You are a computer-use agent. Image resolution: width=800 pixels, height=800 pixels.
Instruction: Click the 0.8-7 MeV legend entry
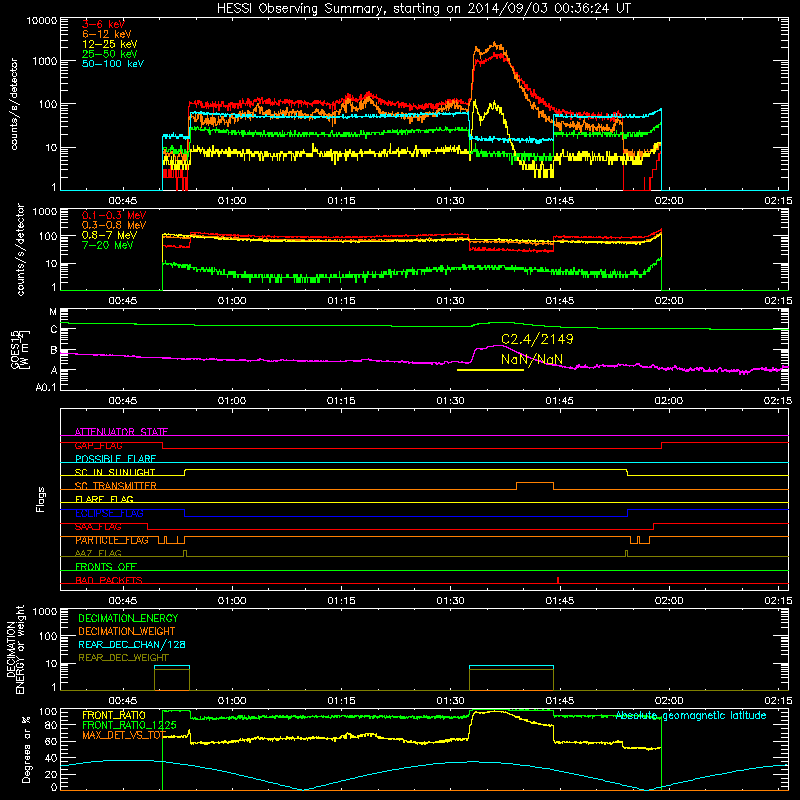click(x=109, y=235)
